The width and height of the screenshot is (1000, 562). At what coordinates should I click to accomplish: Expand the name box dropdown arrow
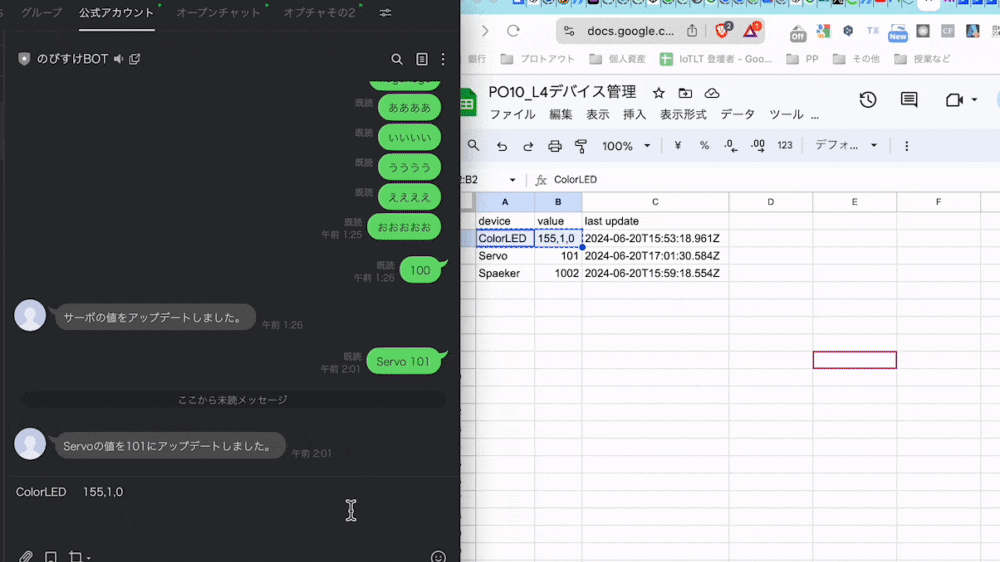tap(512, 180)
